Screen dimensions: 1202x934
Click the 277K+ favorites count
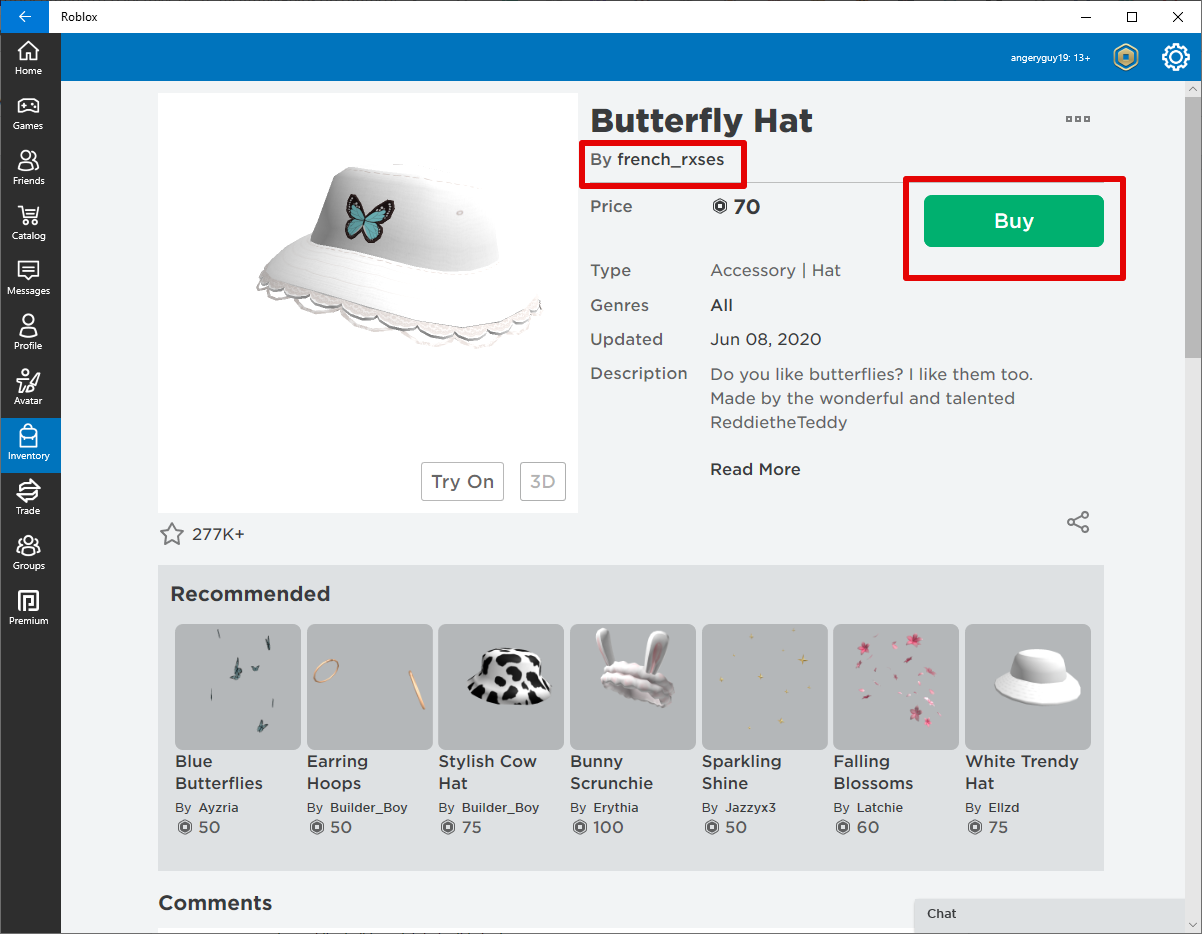(x=218, y=534)
